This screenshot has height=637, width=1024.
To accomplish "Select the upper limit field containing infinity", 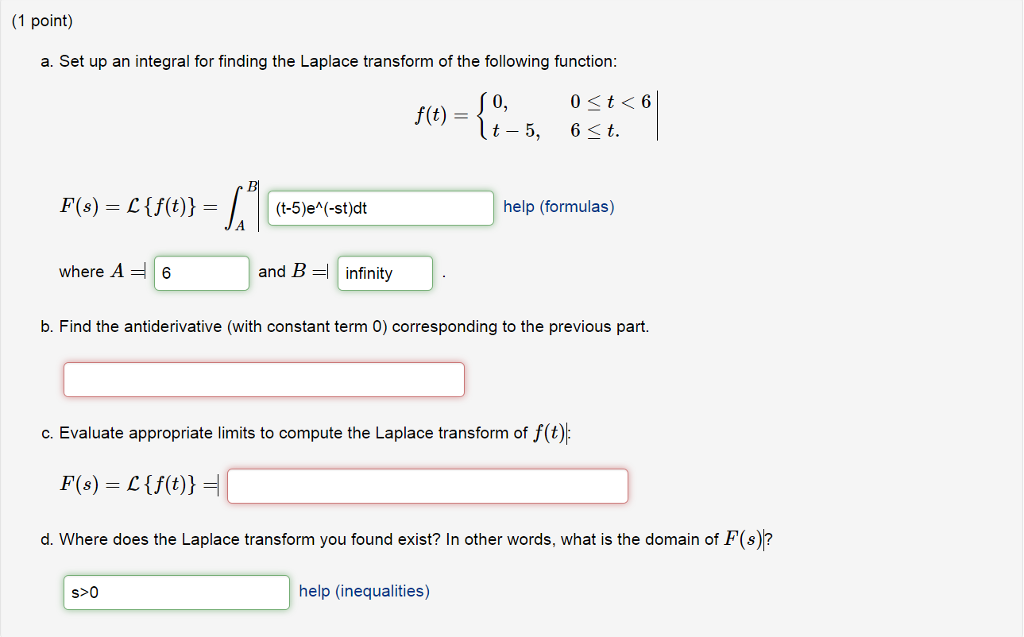I will [384, 272].
